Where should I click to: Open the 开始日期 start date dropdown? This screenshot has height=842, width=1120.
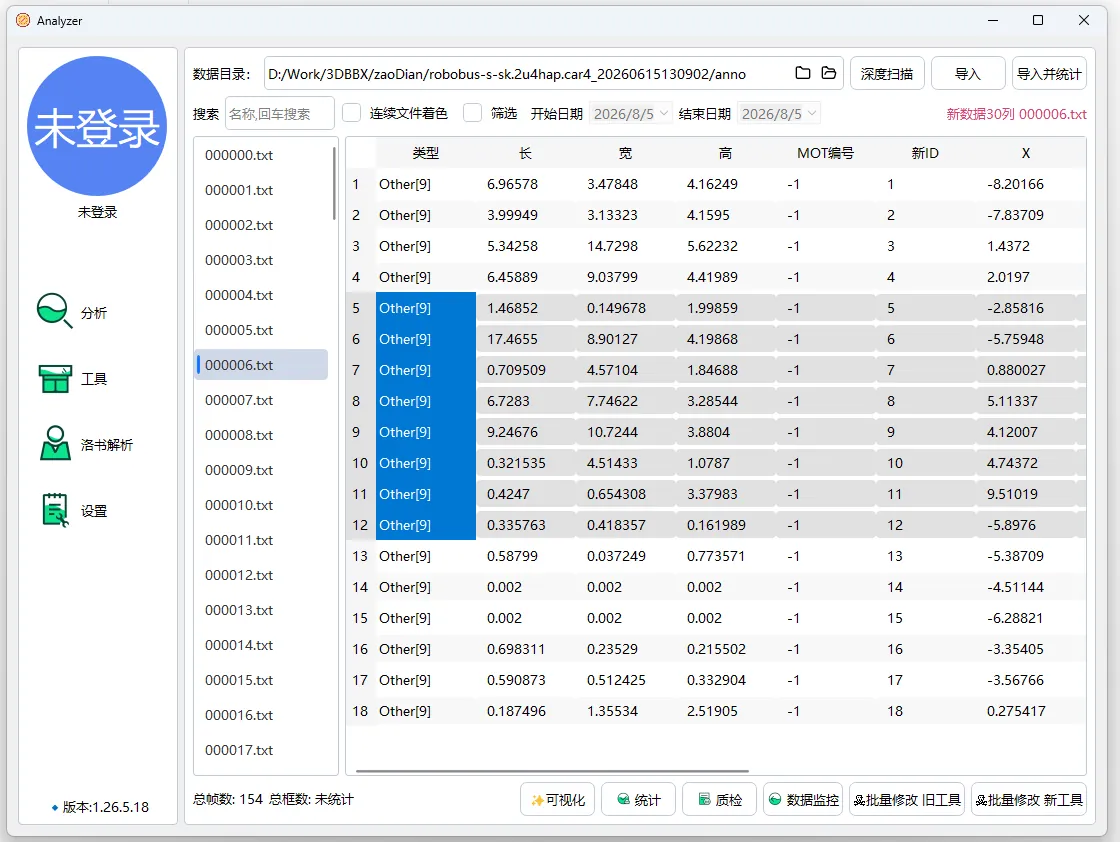tap(631, 114)
